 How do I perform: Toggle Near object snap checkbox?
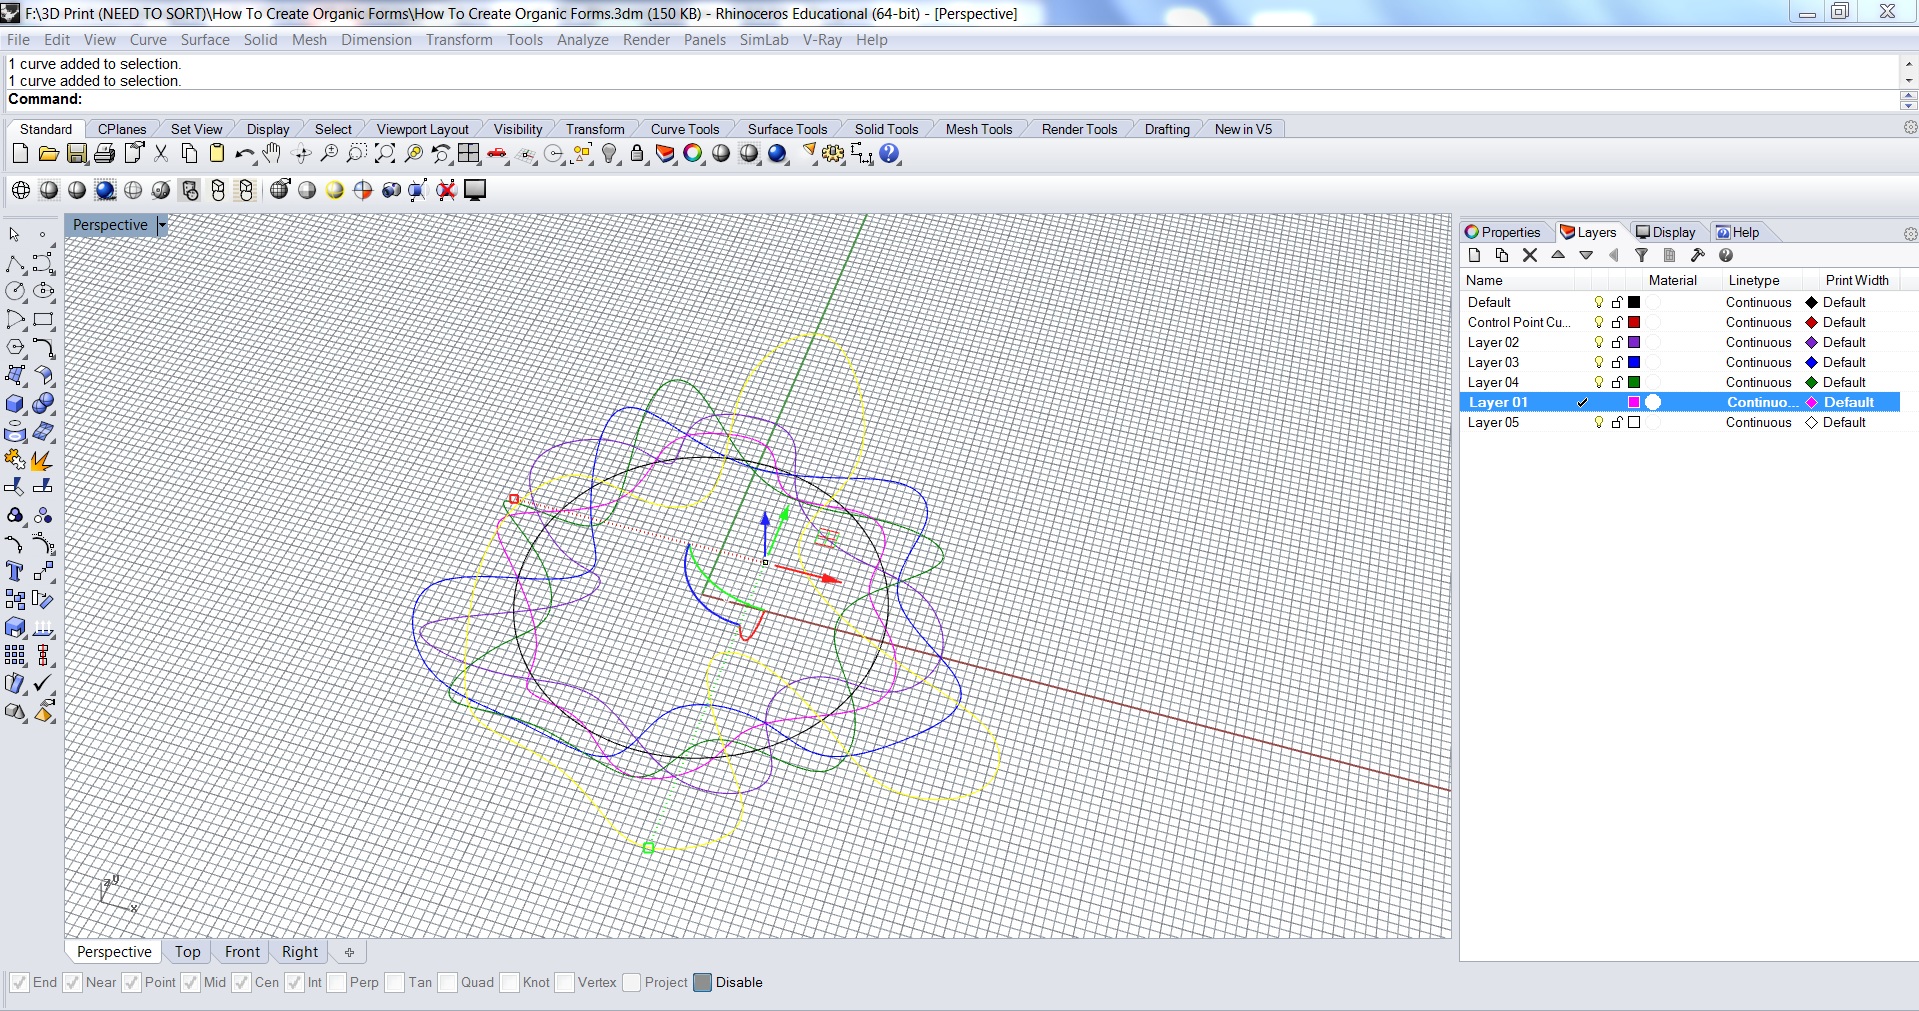point(72,982)
